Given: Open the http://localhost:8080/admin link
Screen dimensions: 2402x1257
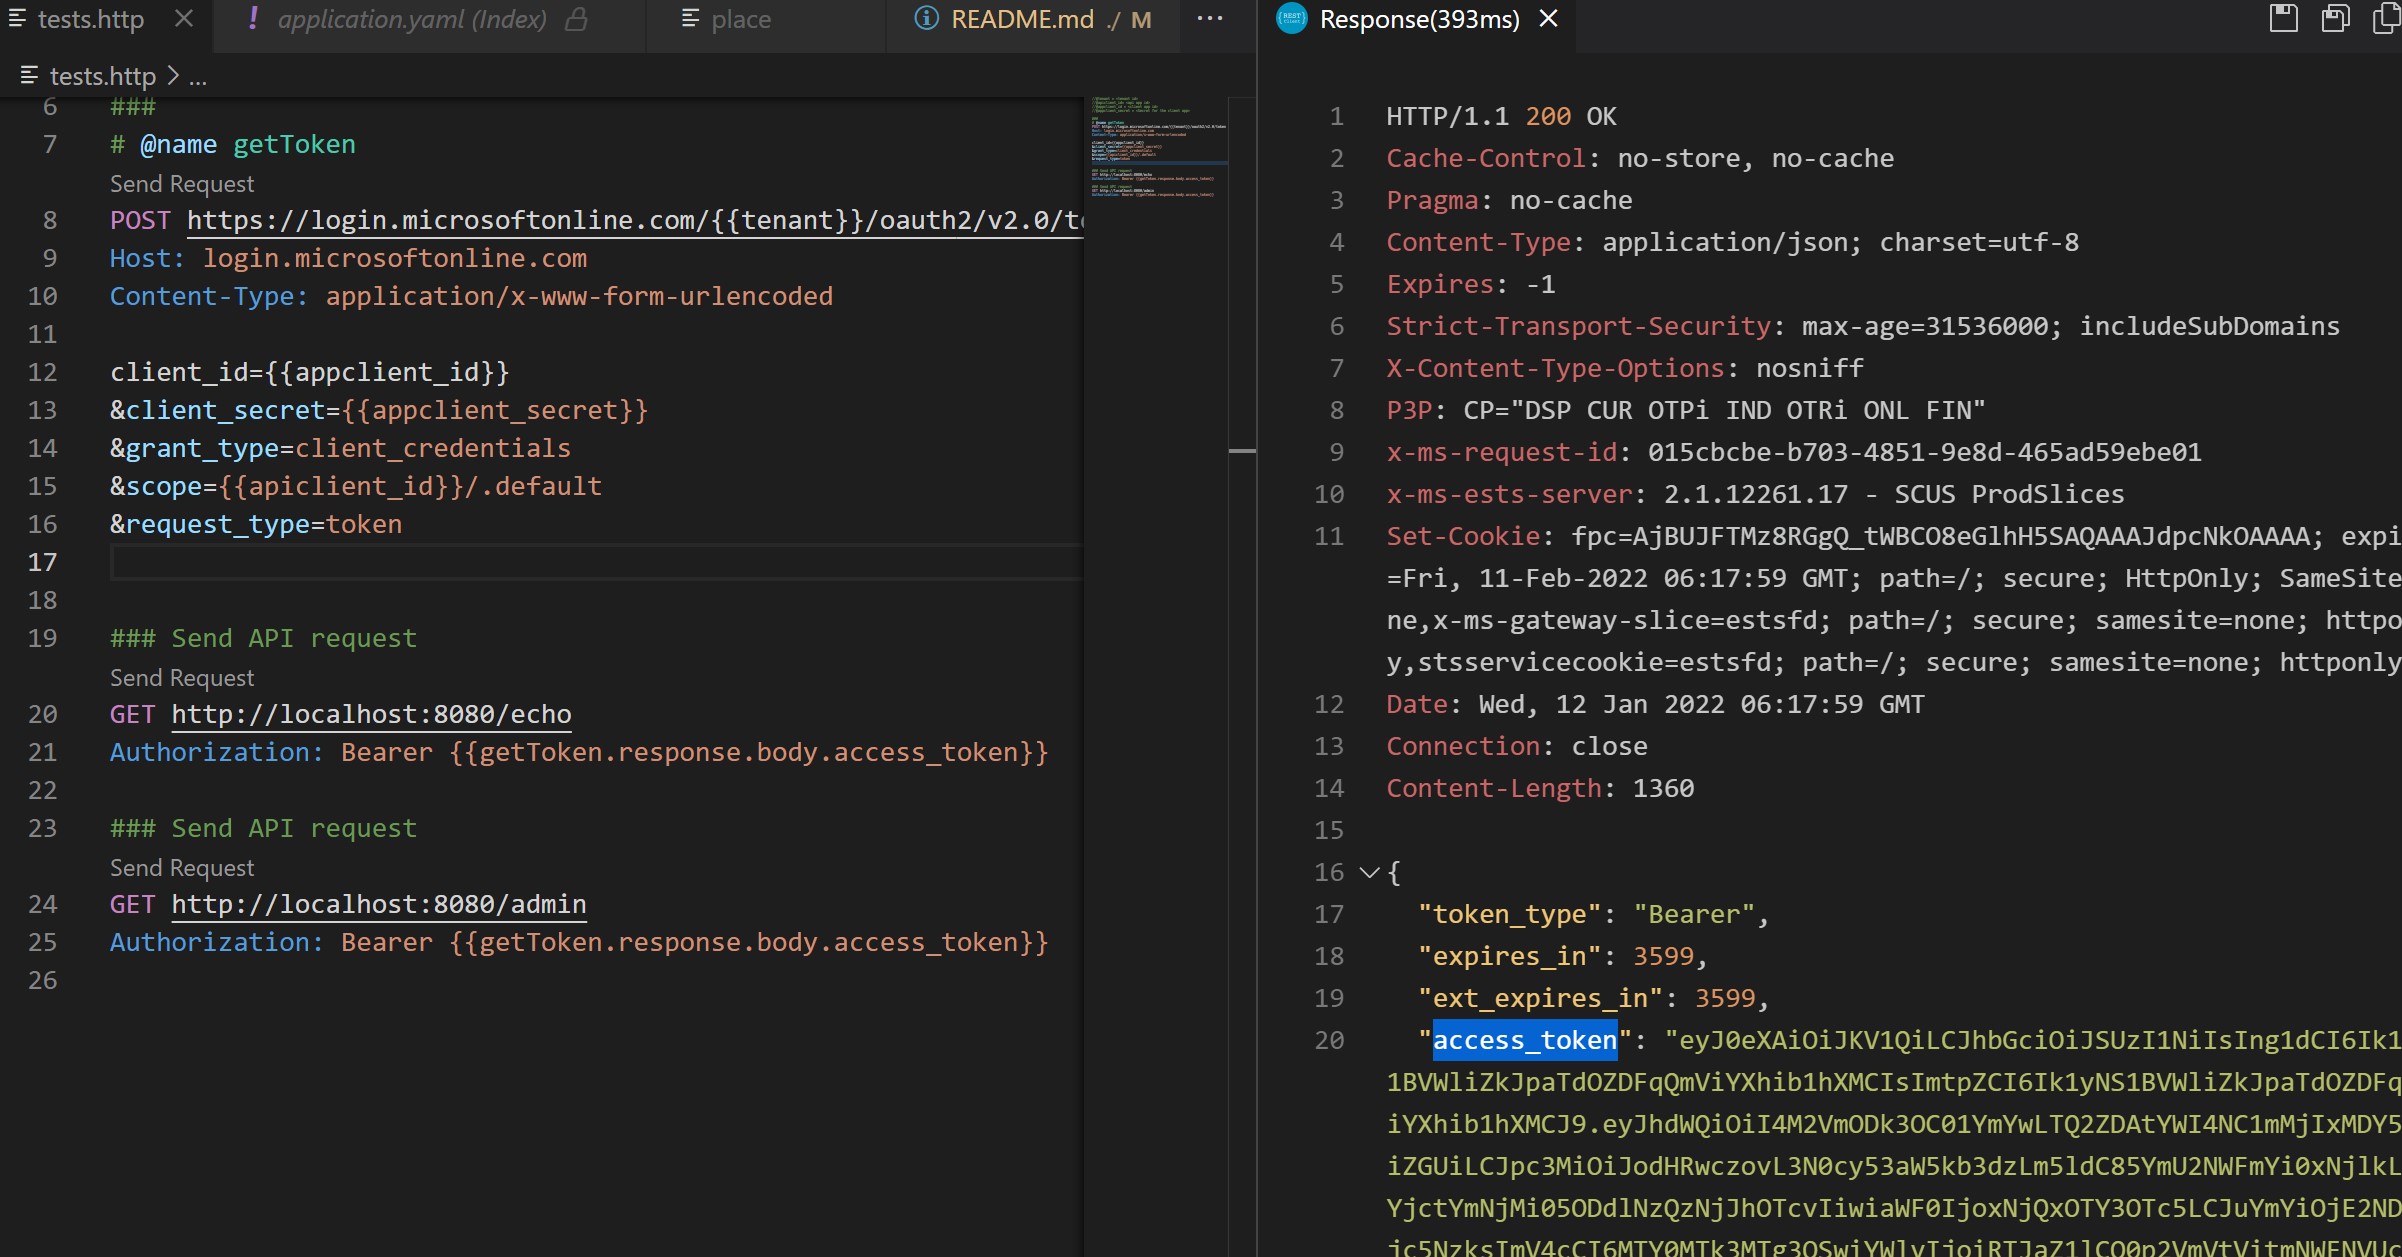Looking at the screenshot, I should click(379, 904).
